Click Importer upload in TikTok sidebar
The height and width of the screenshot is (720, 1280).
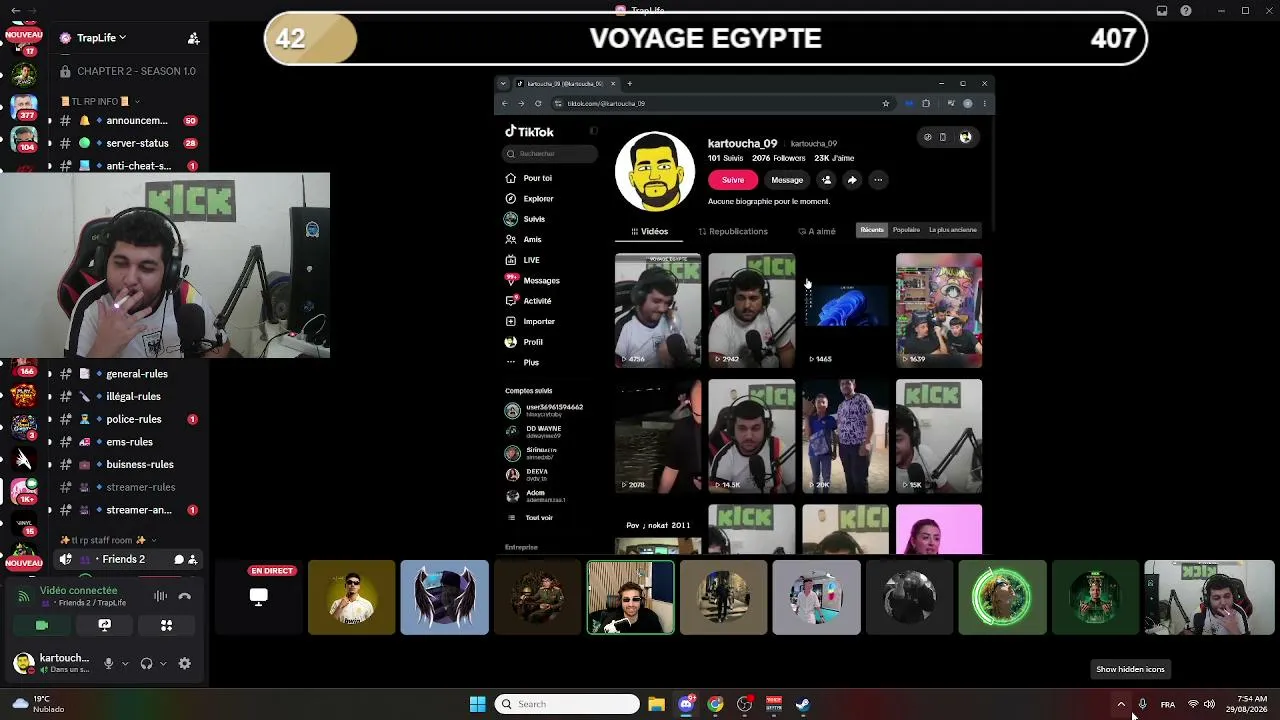(530, 321)
